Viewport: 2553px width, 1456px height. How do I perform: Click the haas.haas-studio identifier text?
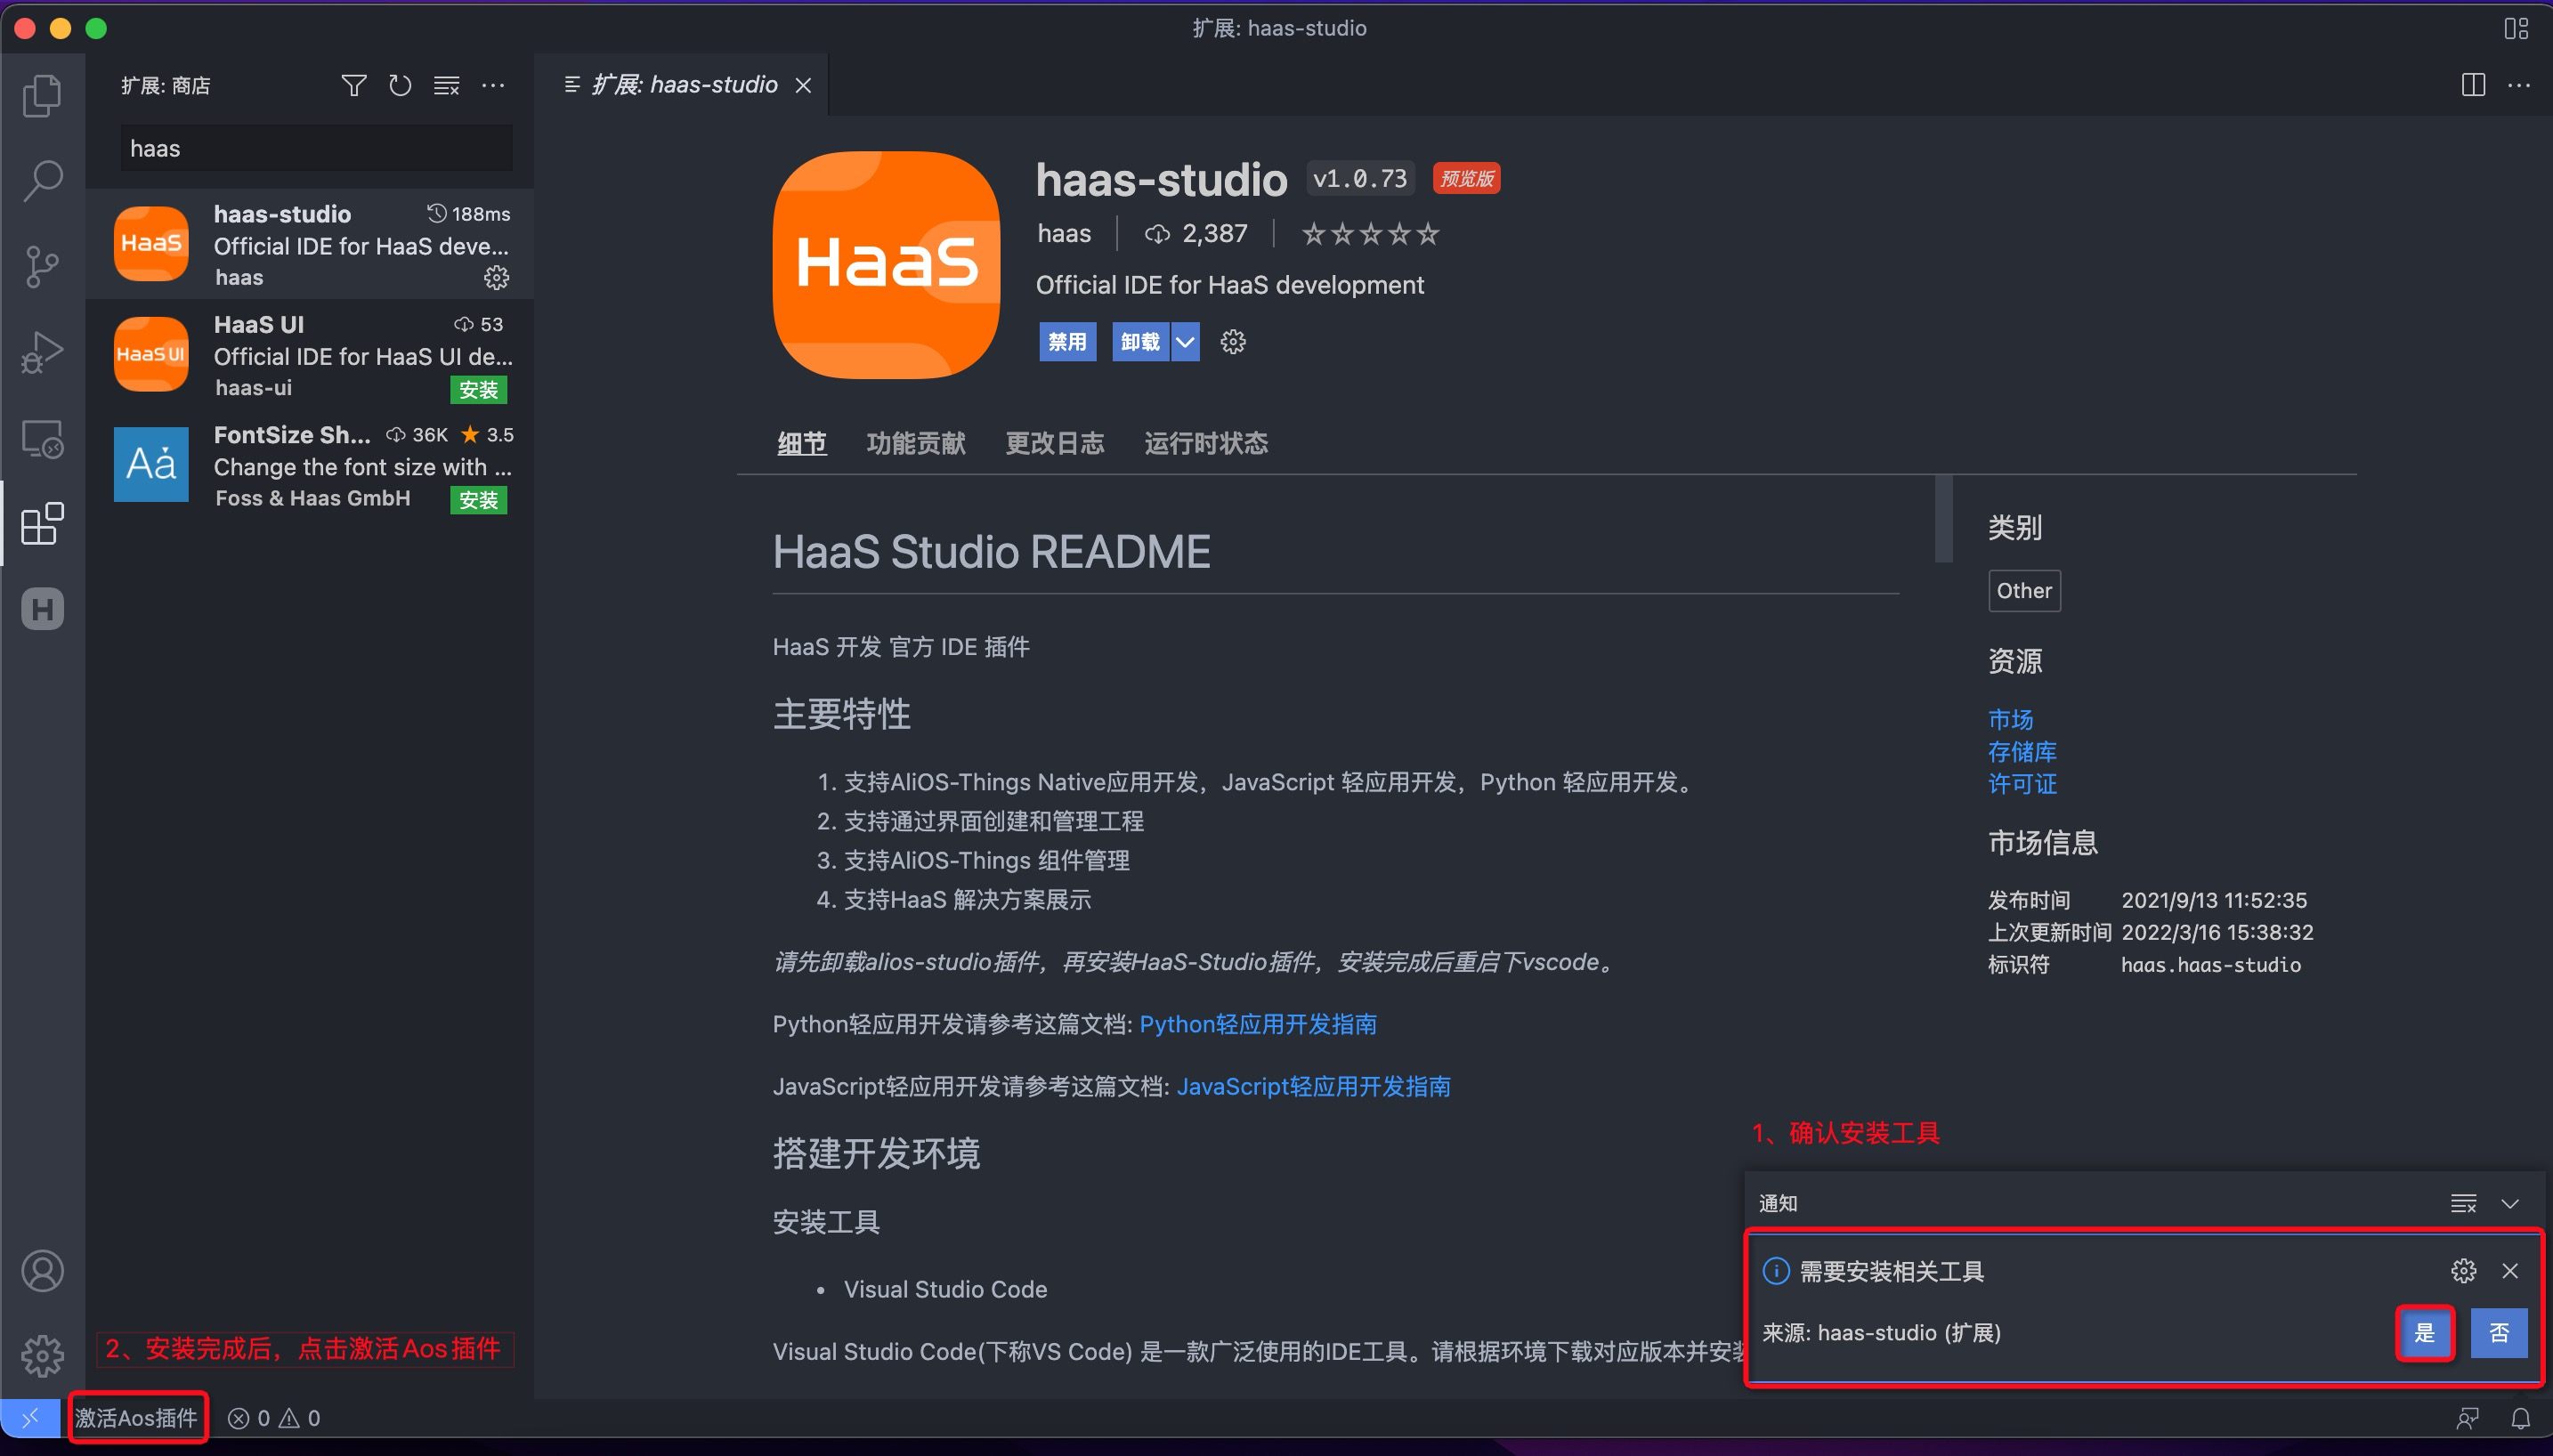tap(2211, 965)
